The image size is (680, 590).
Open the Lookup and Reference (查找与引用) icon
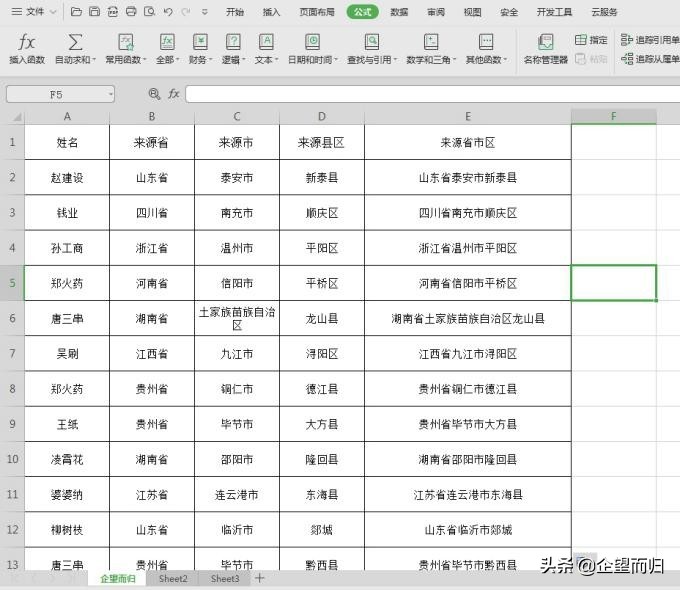(372, 43)
